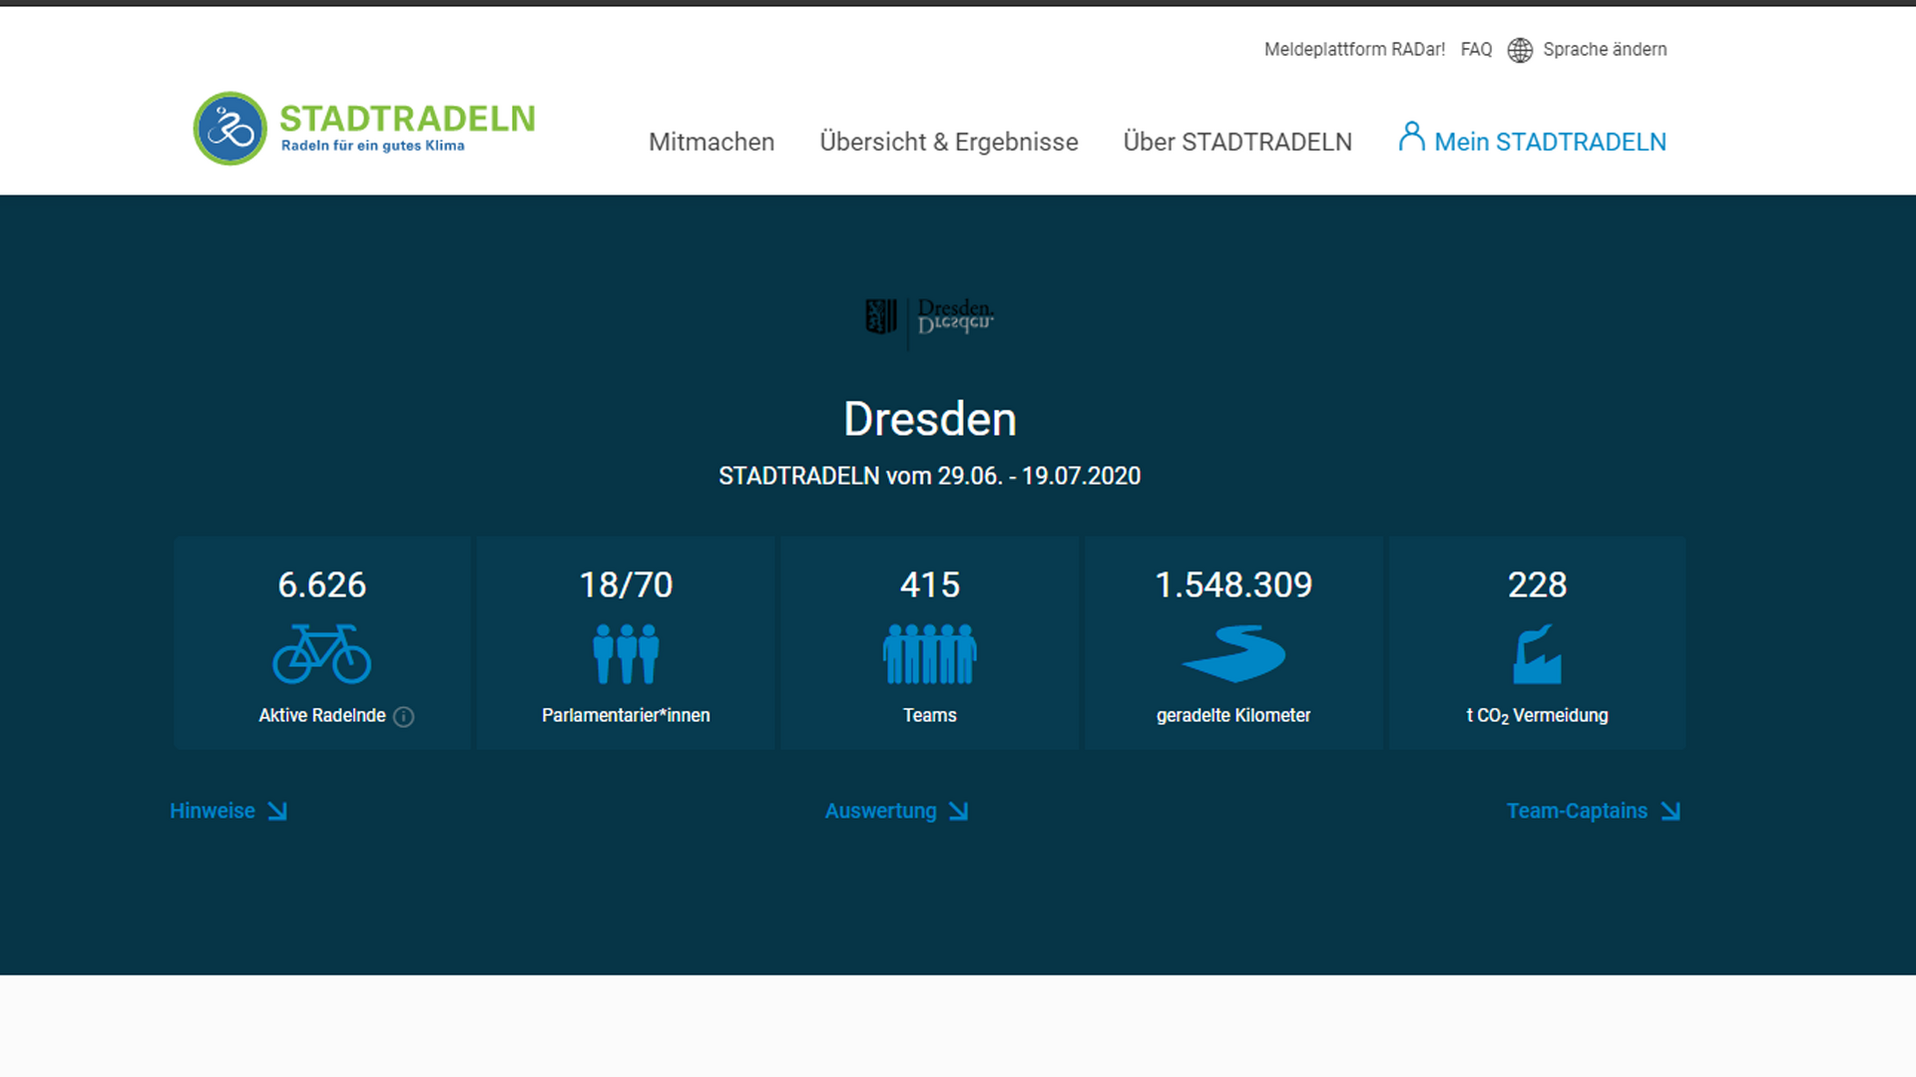Image resolution: width=1916 pixels, height=1077 pixels.
Task: Click the group Teams icon
Action: point(930,654)
